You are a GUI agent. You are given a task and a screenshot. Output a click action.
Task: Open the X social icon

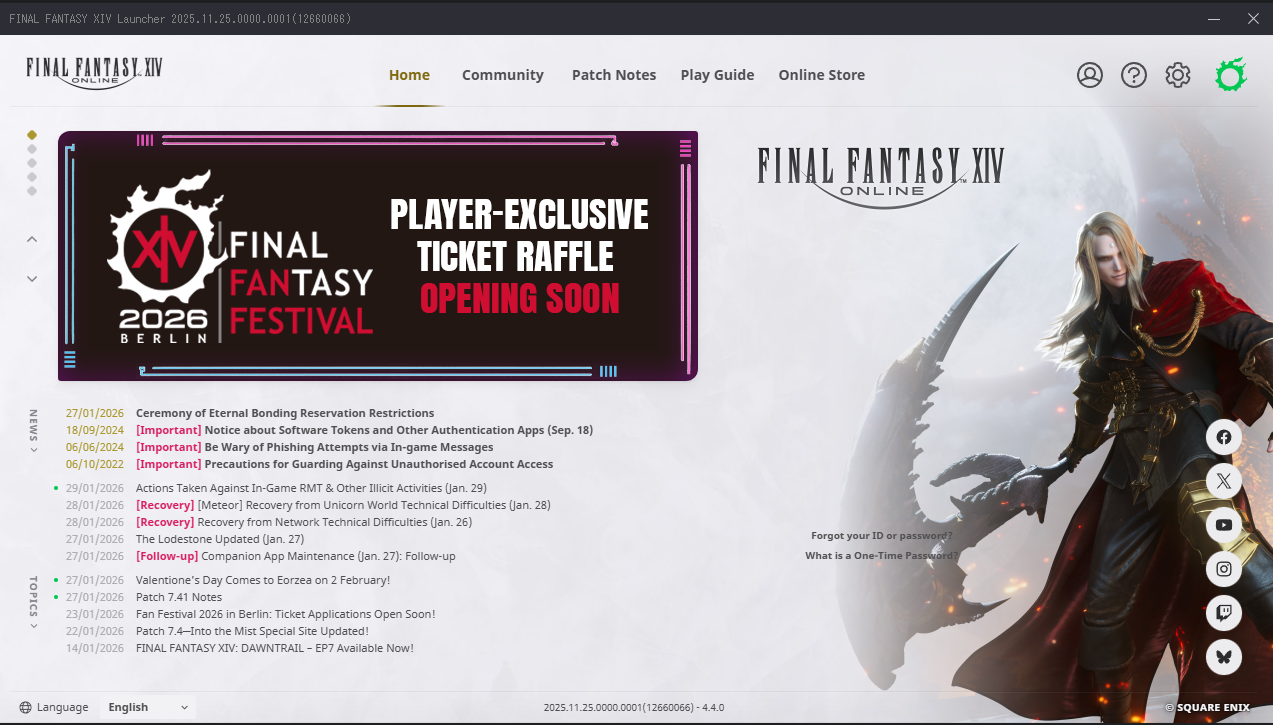point(1224,481)
